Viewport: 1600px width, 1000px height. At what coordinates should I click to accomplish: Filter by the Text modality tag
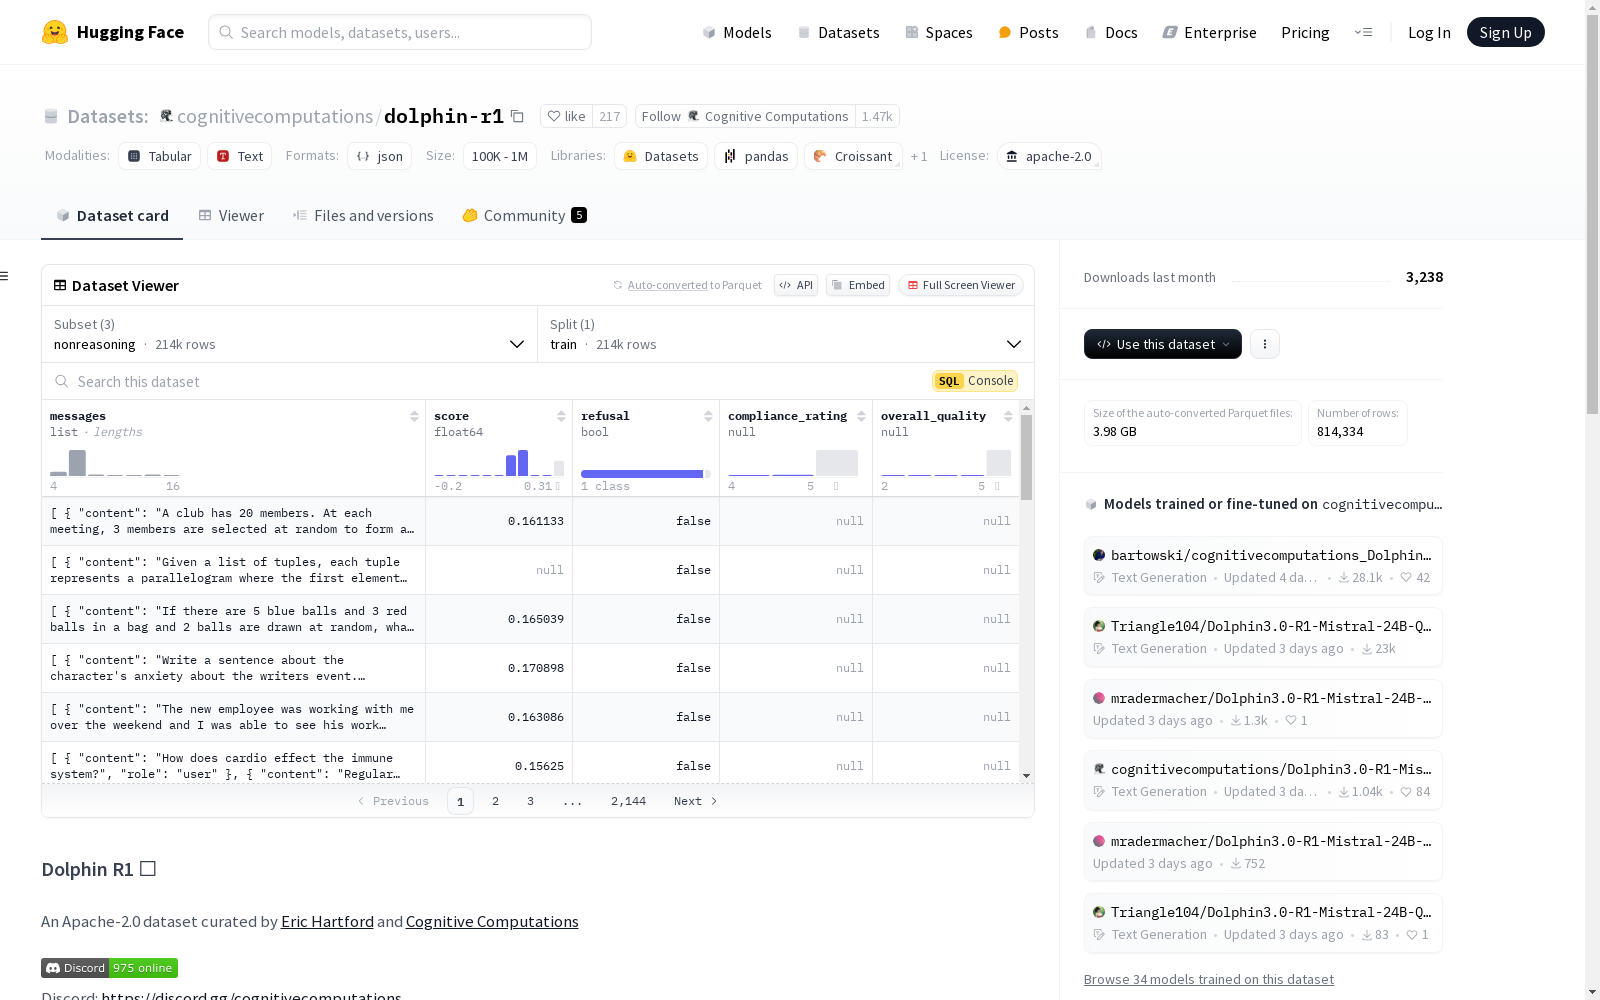coord(240,156)
